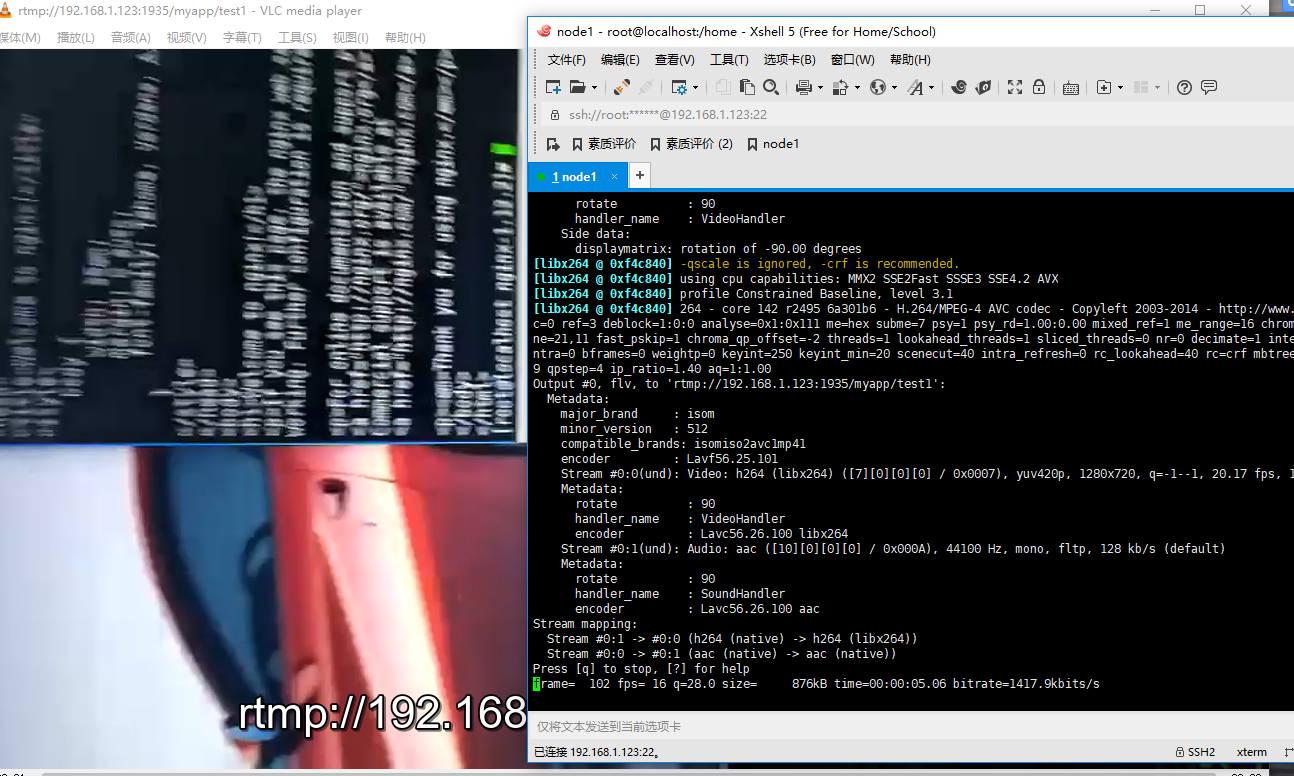Open Xshell 查看(V) menu

674,60
